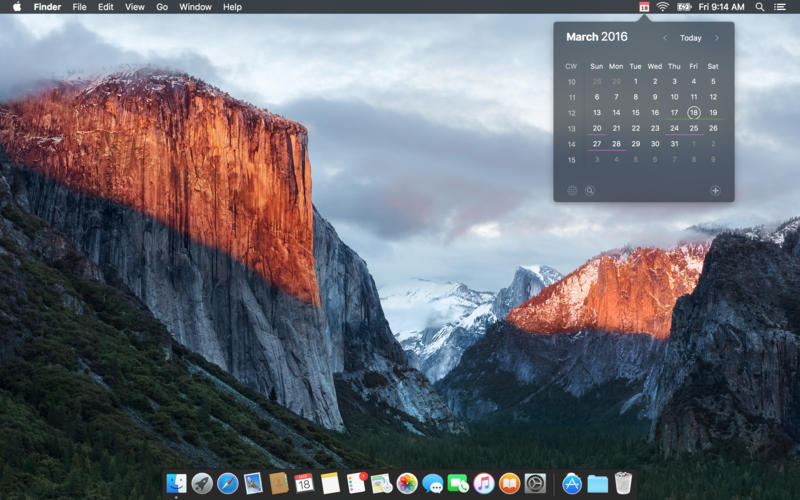The width and height of the screenshot is (800, 500).
Task: Select March 29 in the calendar grid
Action: pos(635,144)
